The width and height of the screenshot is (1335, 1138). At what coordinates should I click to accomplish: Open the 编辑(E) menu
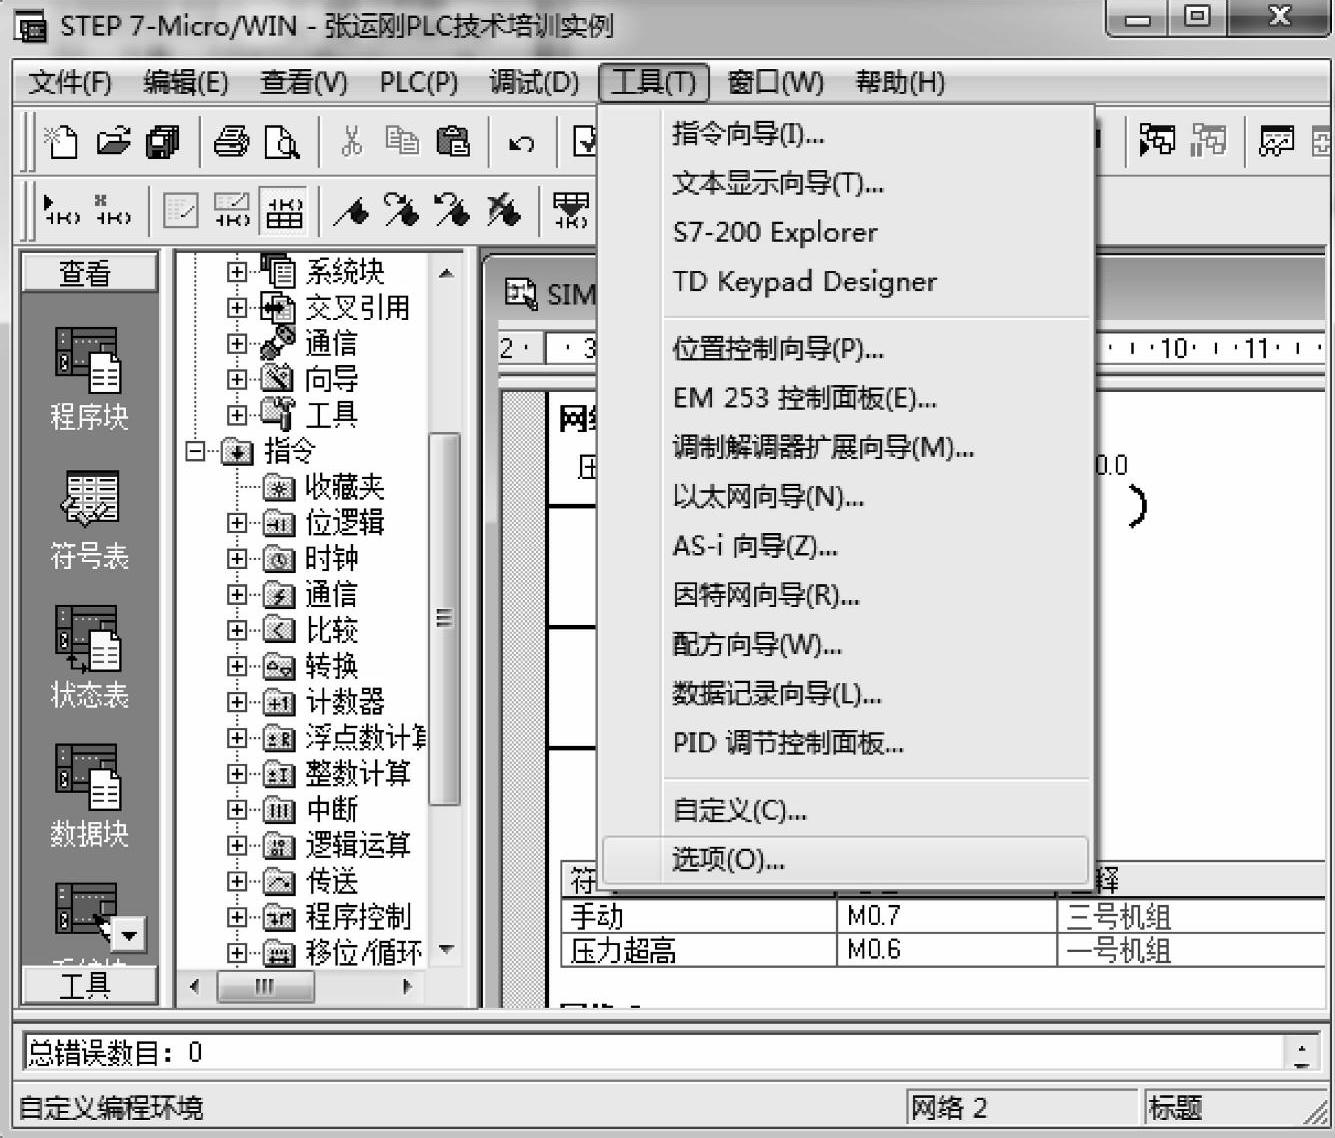click(x=186, y=82)
